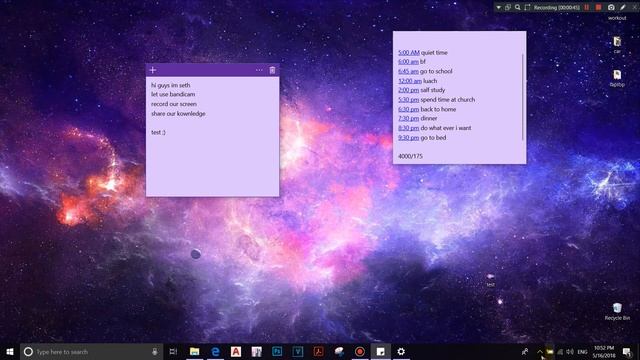Open the 5:00 AM link in schedule note
This screenshot has height=360, width=640.
click(x=409, y=53)
